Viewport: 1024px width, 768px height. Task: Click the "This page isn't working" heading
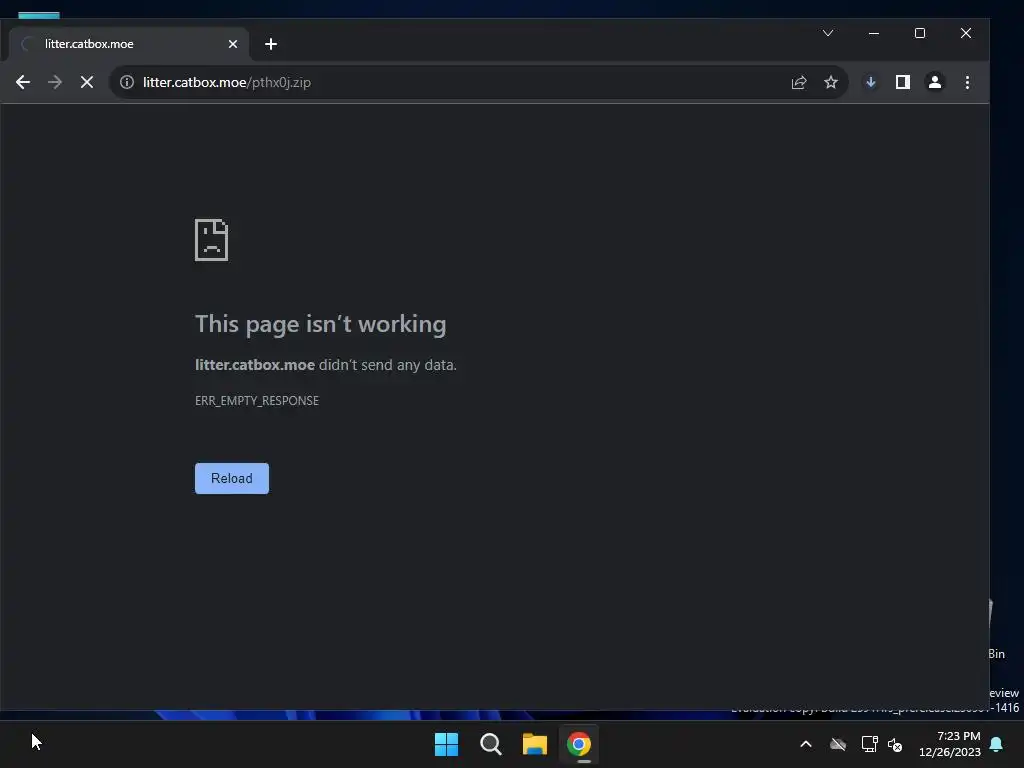click(x=321, y=324)
